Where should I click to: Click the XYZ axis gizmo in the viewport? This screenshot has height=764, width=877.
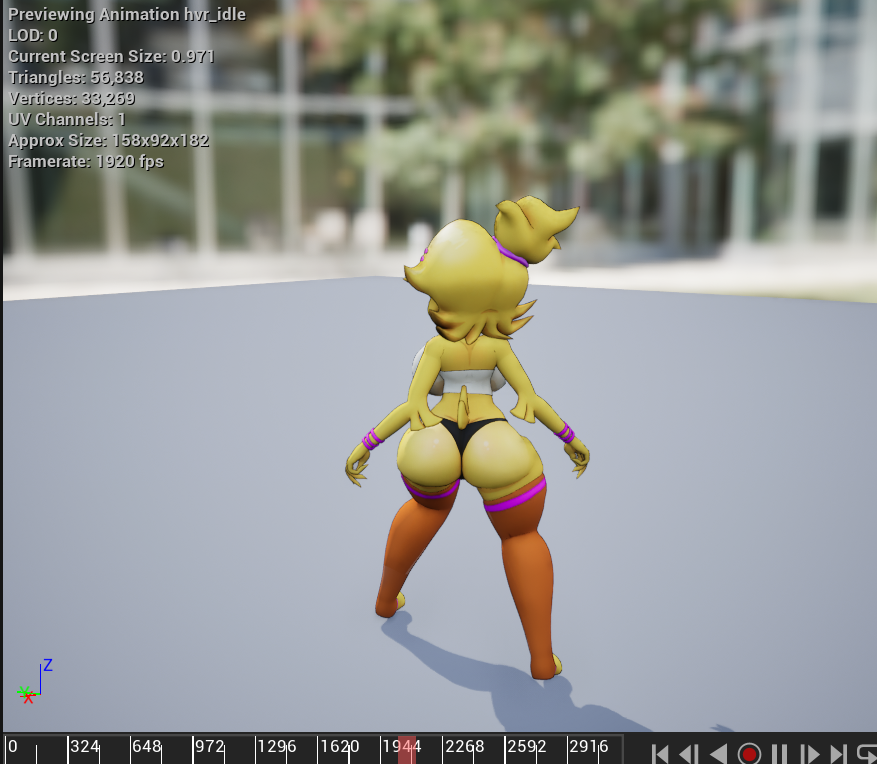click(x=35, y=682)
